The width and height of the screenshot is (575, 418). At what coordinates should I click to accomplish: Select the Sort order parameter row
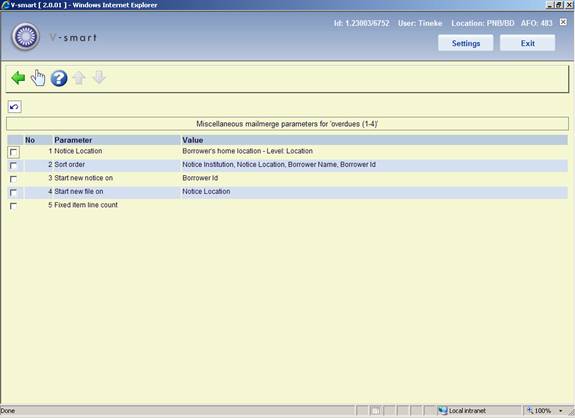click(x=288, y=165)
